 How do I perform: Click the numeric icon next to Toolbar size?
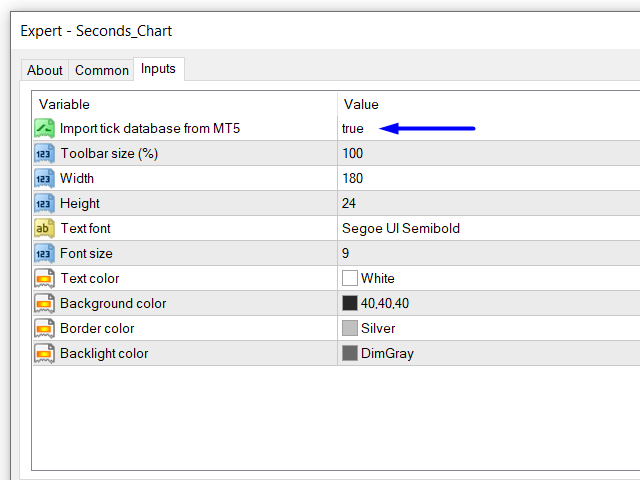(x=44, y=154)
